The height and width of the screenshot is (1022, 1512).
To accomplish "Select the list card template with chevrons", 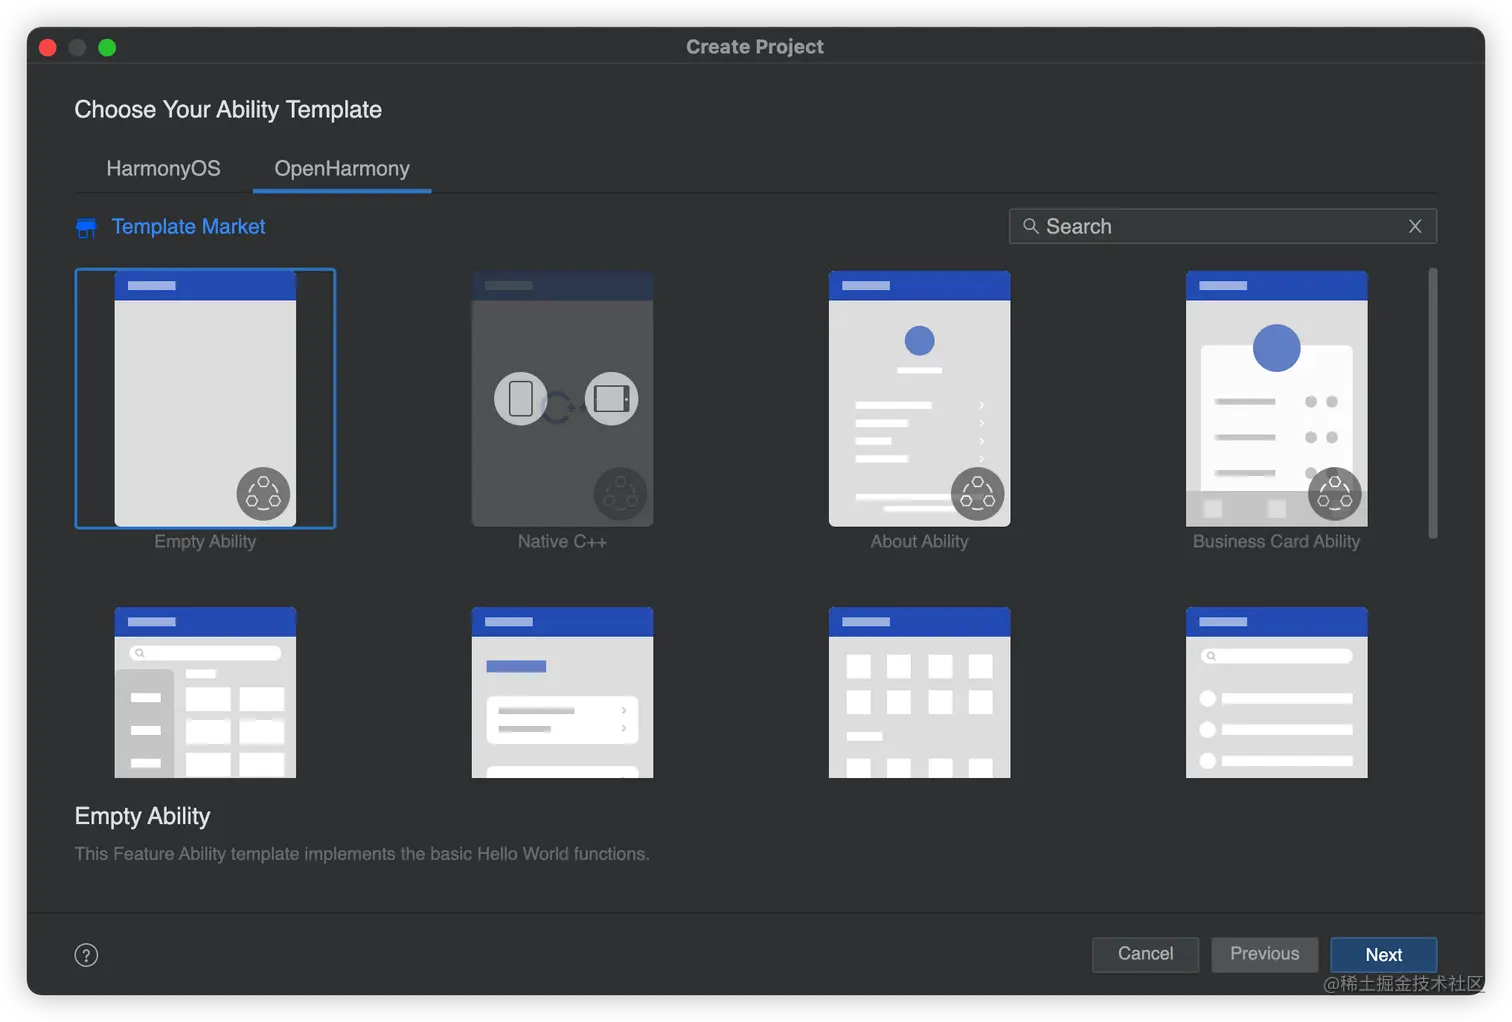I will [x=562, y=692].
